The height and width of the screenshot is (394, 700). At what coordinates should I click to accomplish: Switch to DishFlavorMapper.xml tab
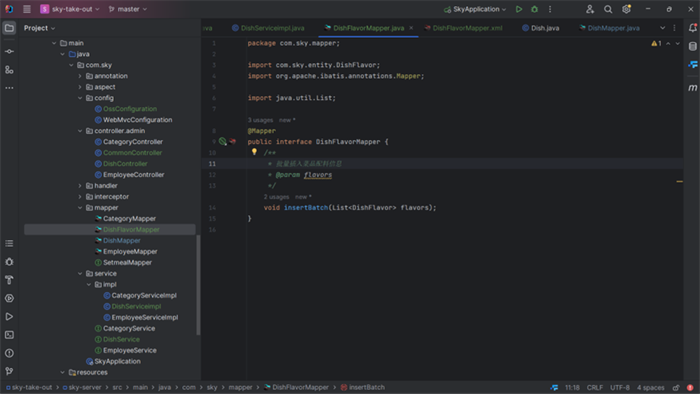point(463,28)
